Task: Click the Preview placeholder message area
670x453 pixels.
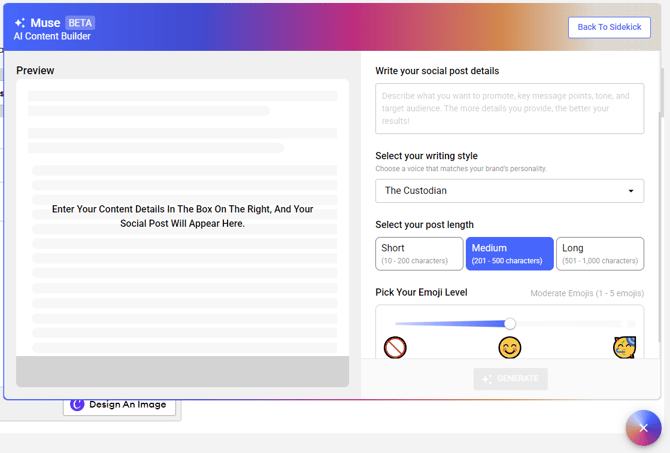Action: click(x=182, y=216)
